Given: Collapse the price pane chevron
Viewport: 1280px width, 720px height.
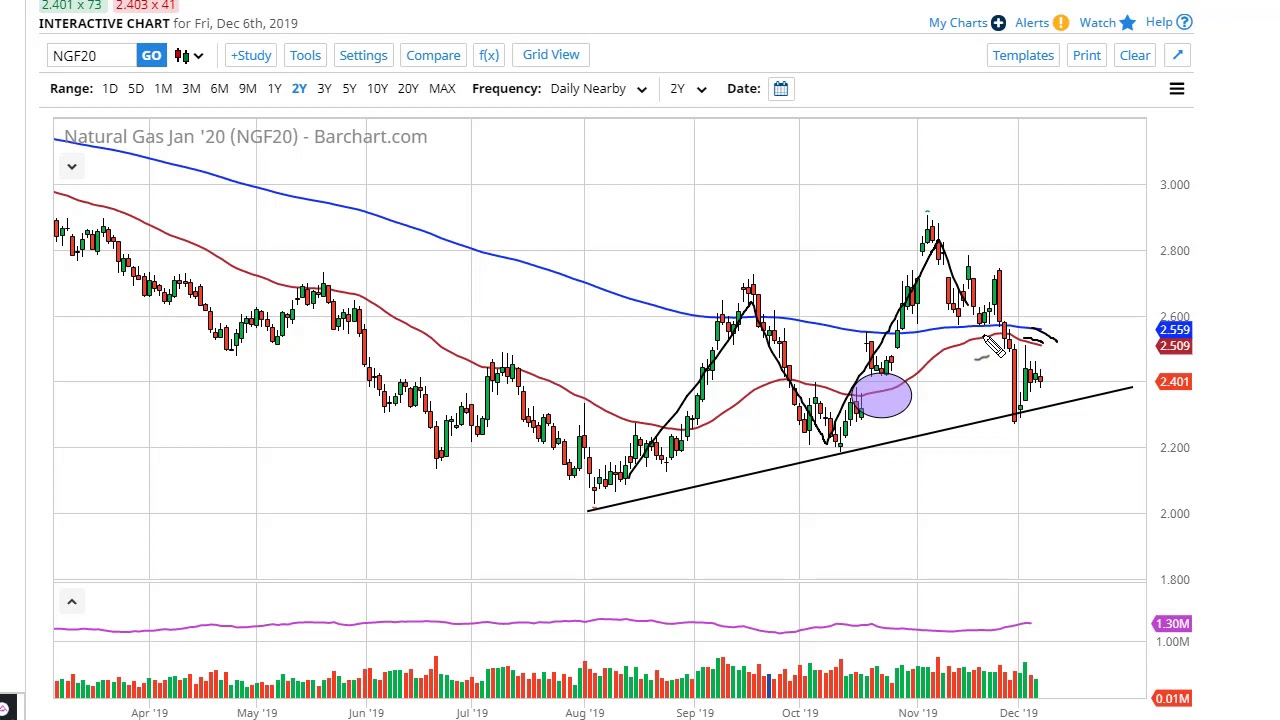Looking at the screenshot, I should (x=72, y=166).
